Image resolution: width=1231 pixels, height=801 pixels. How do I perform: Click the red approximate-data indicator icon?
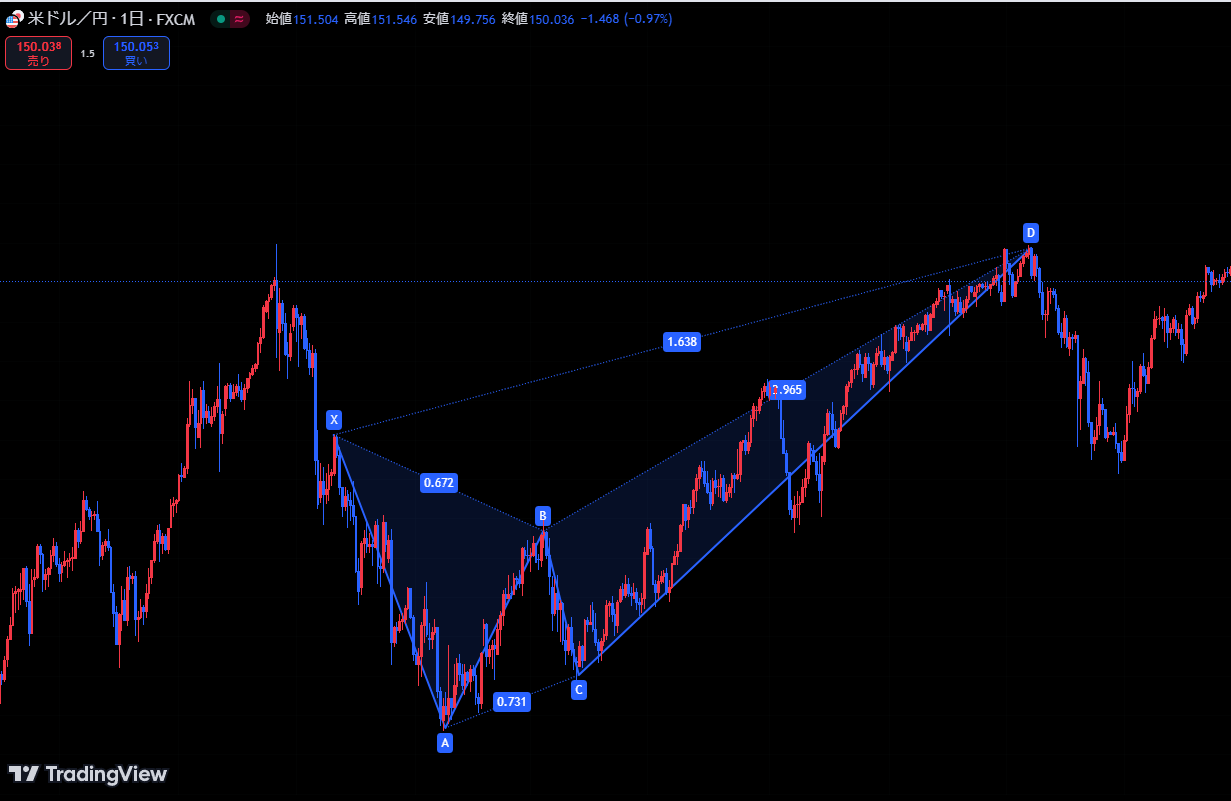pos(239,19)
